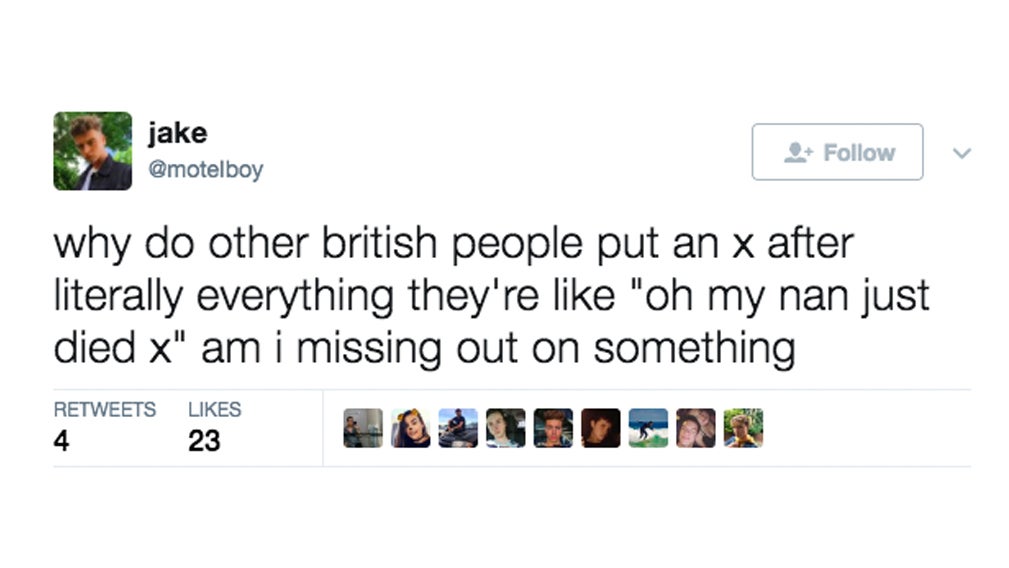Click second liker avatar with dog-ear filter

tap(410, 428)
